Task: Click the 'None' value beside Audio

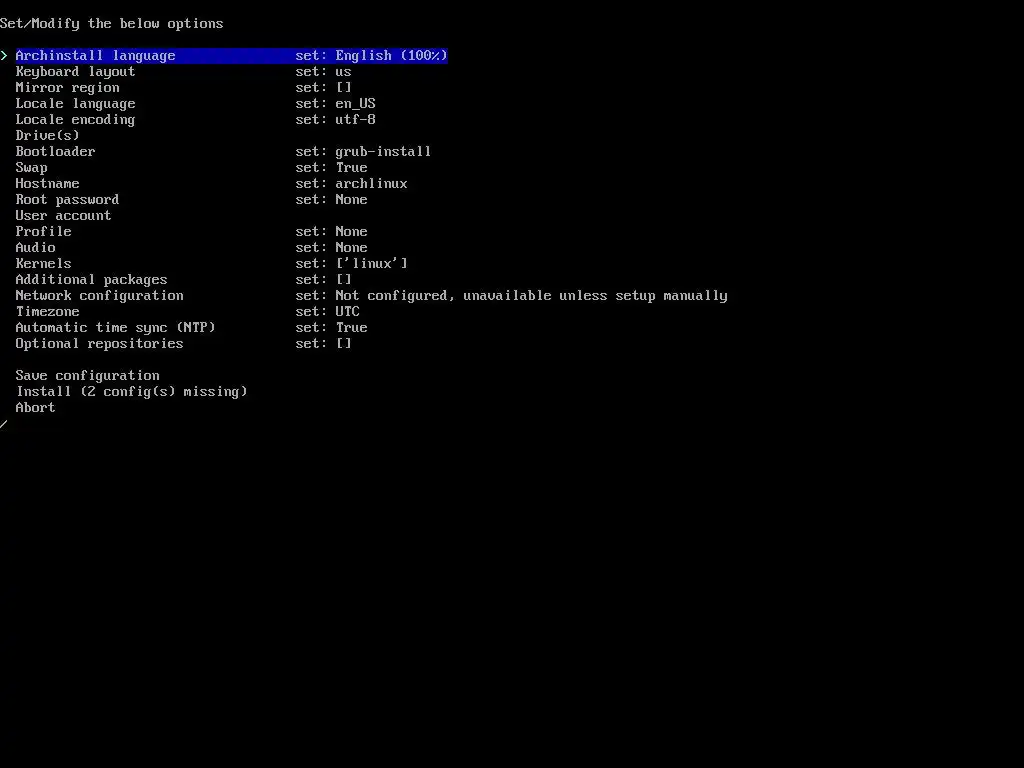Action: click(351, 248)
